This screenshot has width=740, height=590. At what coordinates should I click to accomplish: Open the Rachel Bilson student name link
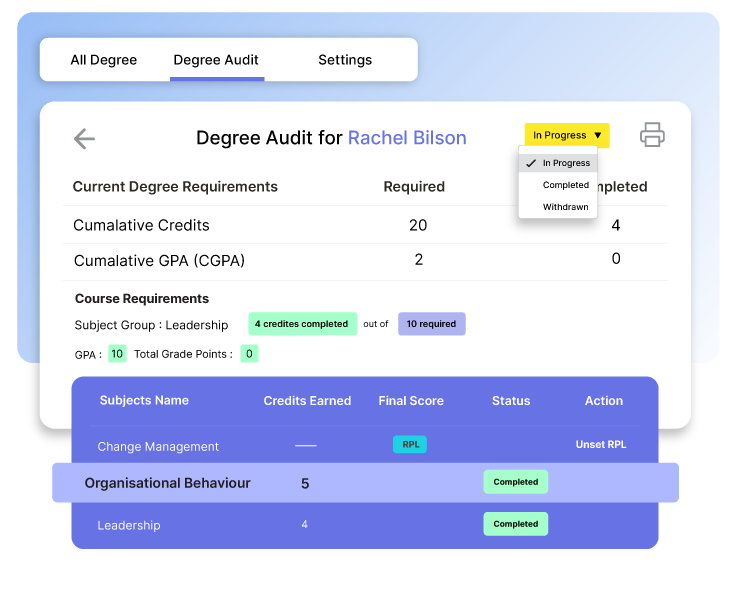pyautogui.click(x=407, y=138)
